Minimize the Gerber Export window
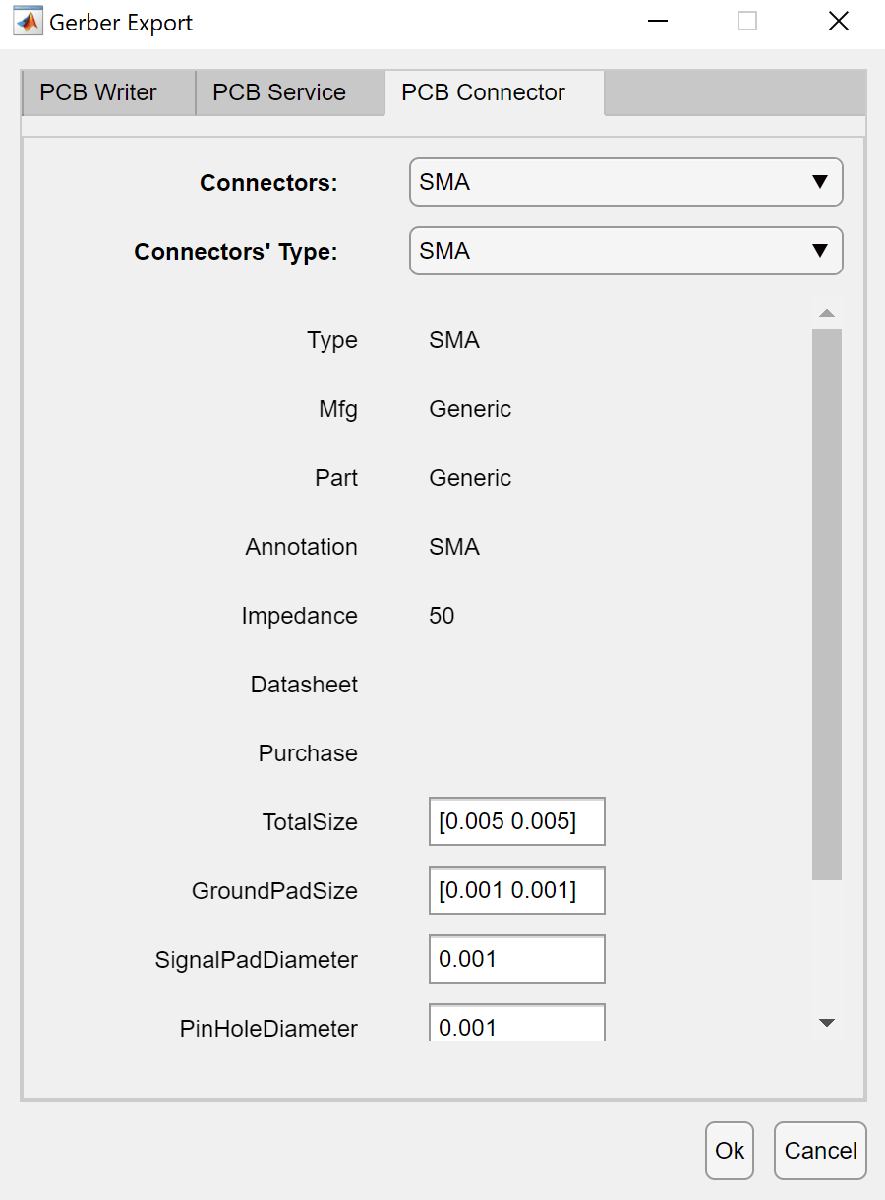This screenshot has height=1200, width=885. click(x=657, y=22)
